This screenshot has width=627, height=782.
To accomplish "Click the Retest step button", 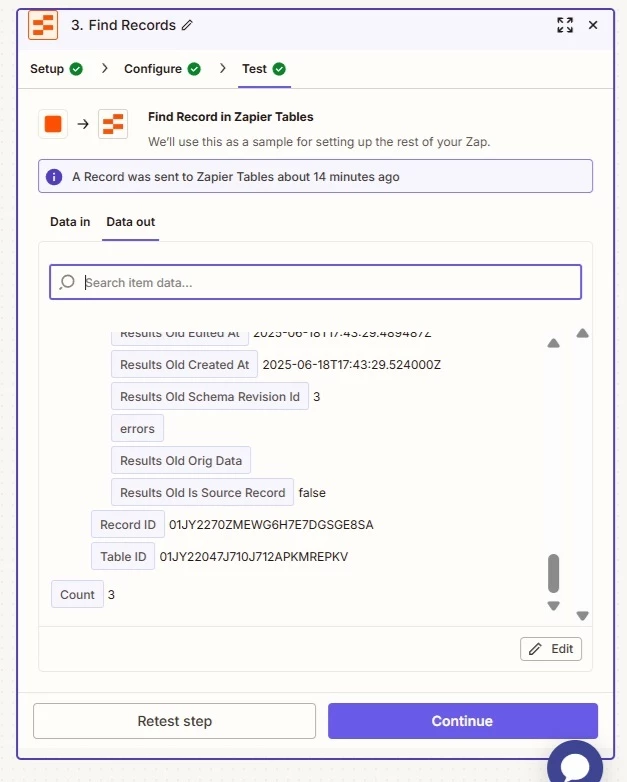I will pyautogui.click(x=175, y=721).
